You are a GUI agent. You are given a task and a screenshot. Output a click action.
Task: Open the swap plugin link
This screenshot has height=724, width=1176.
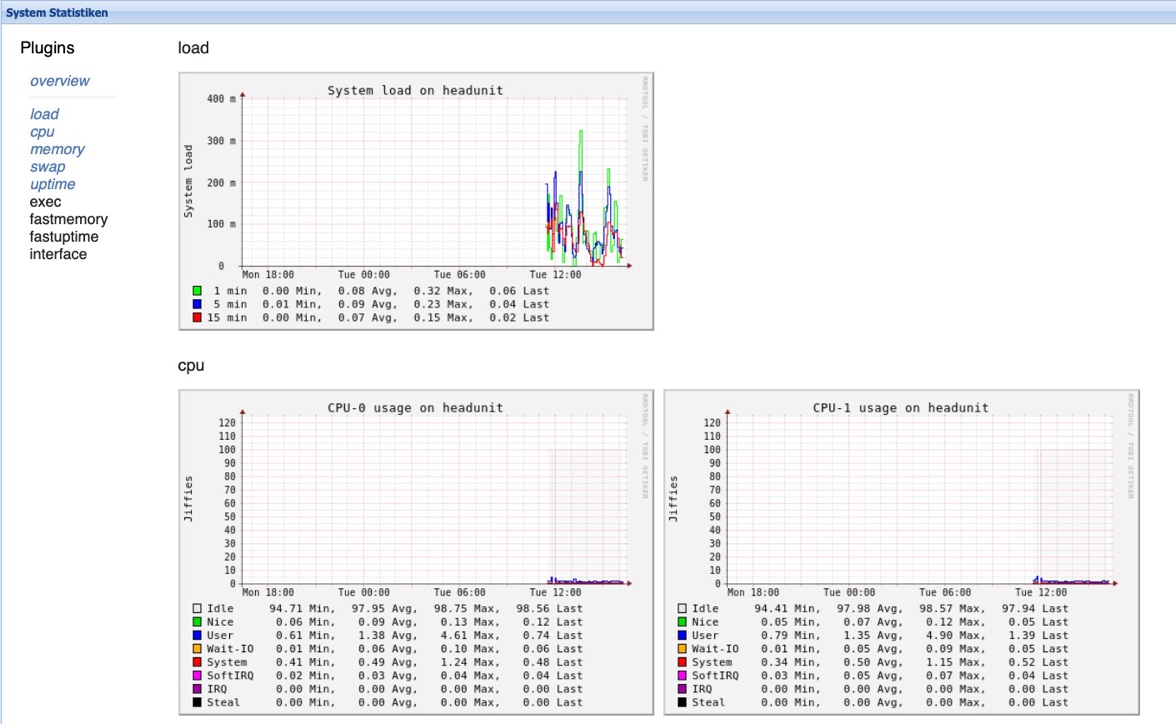[x=47, y=167]
